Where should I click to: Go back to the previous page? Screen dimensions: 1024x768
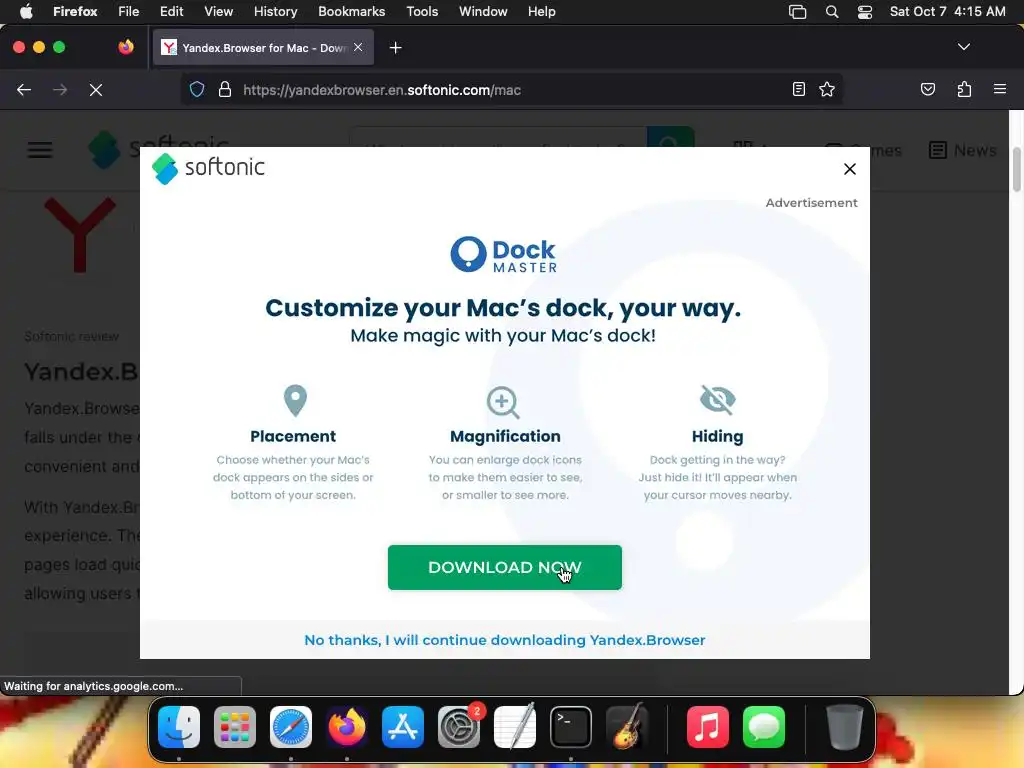pos(24,90)
